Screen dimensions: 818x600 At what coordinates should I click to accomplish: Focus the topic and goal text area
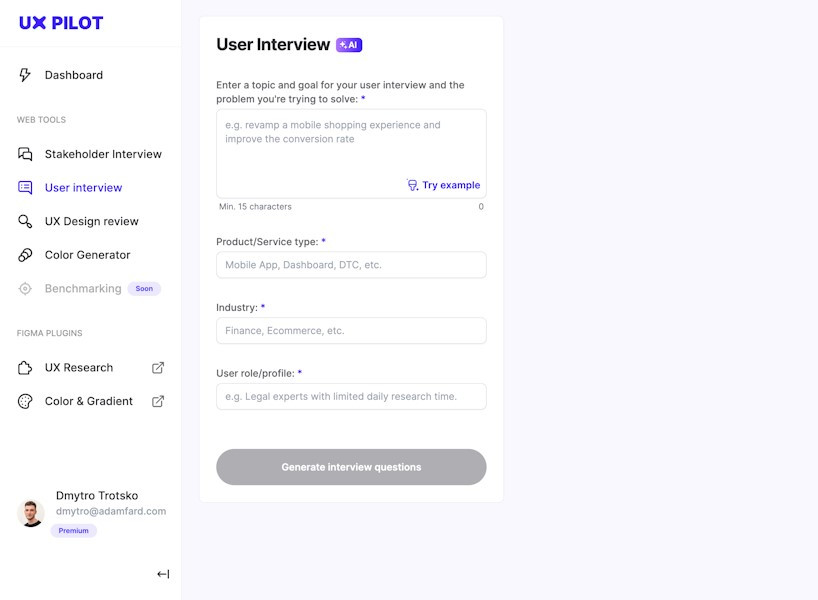pyautogui.click(x=351, y=153)
